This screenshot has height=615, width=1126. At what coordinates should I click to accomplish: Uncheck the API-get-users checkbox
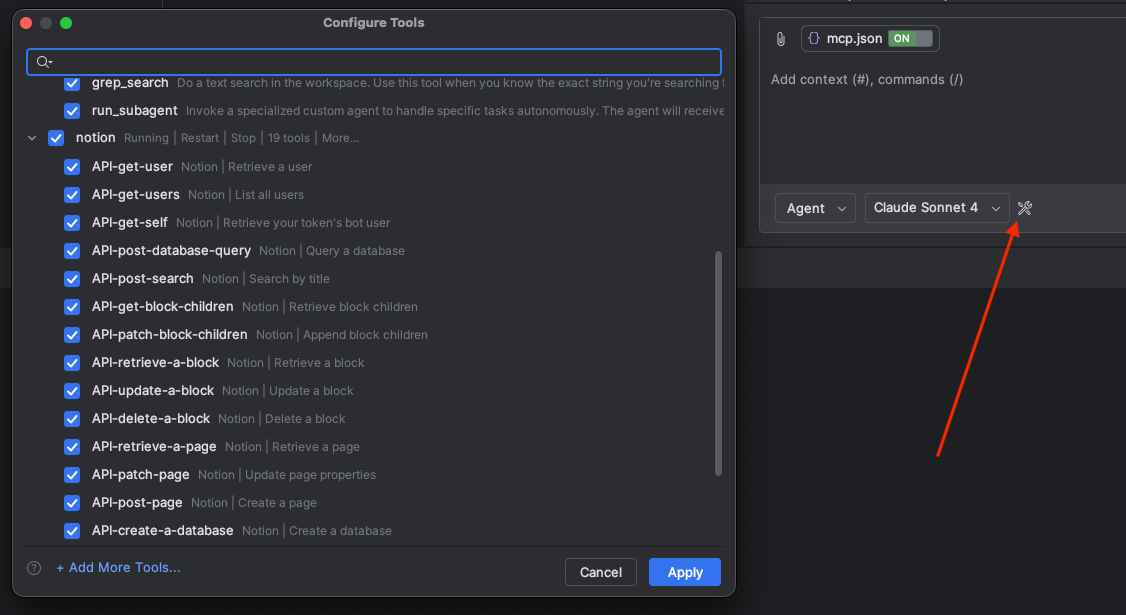[72, 195]
